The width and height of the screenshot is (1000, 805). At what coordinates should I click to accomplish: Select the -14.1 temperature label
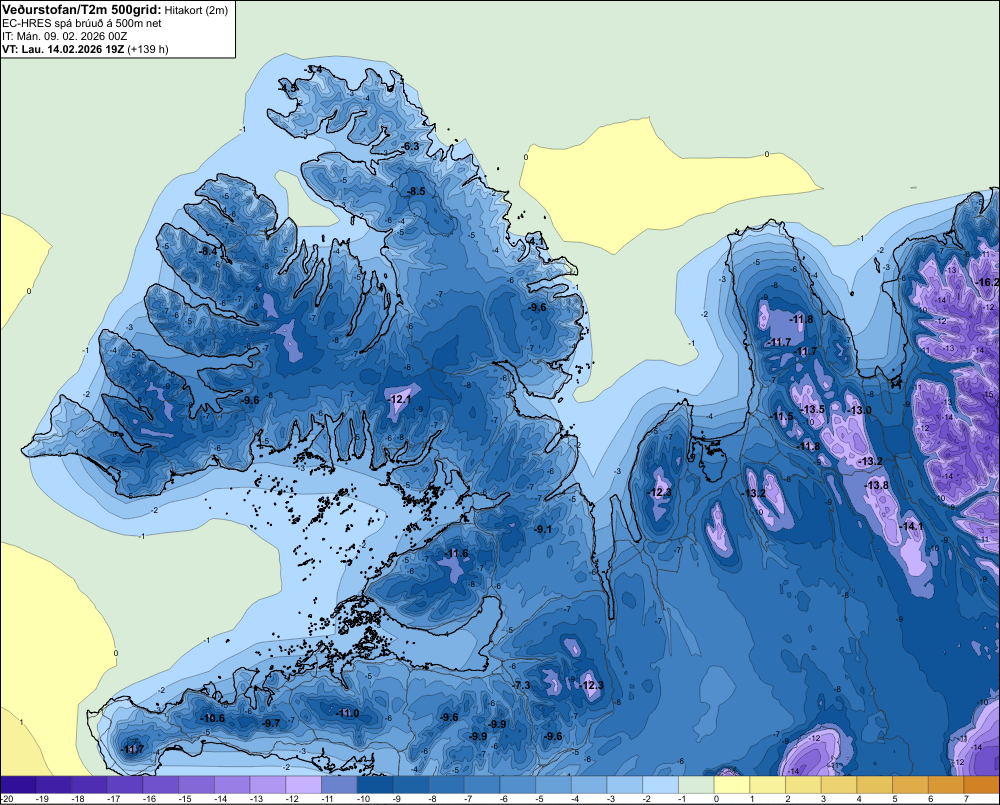pos(911,526)
